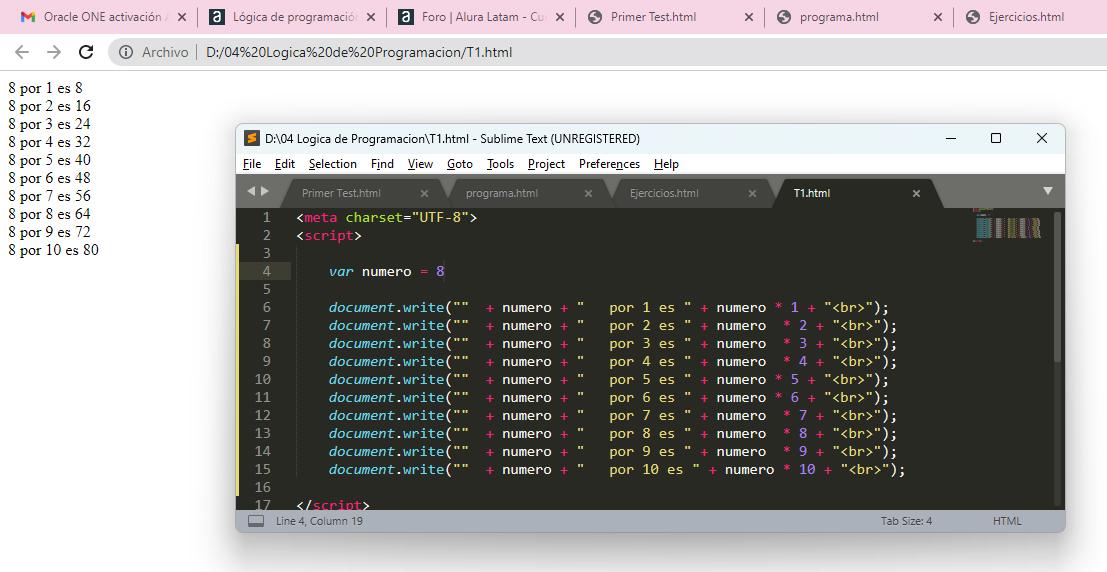Maximize the Sublime Text window
The width and height of the screenshot is (1107, 572).
click(x=995, y=138)
